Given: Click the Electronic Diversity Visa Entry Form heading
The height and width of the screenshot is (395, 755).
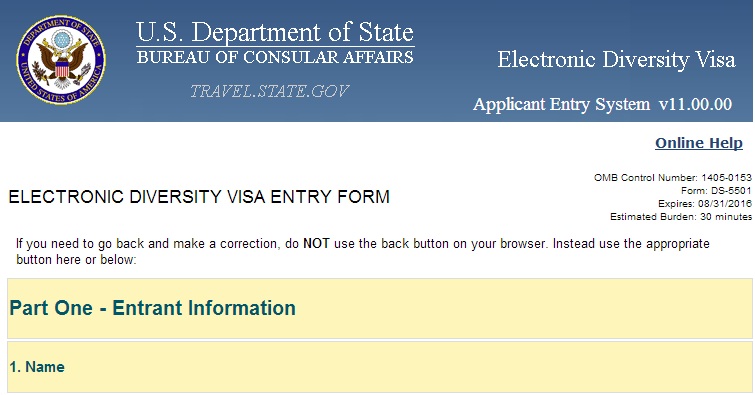Looking at the screenshot, I should pyautogui.click(x=199, y=197).
